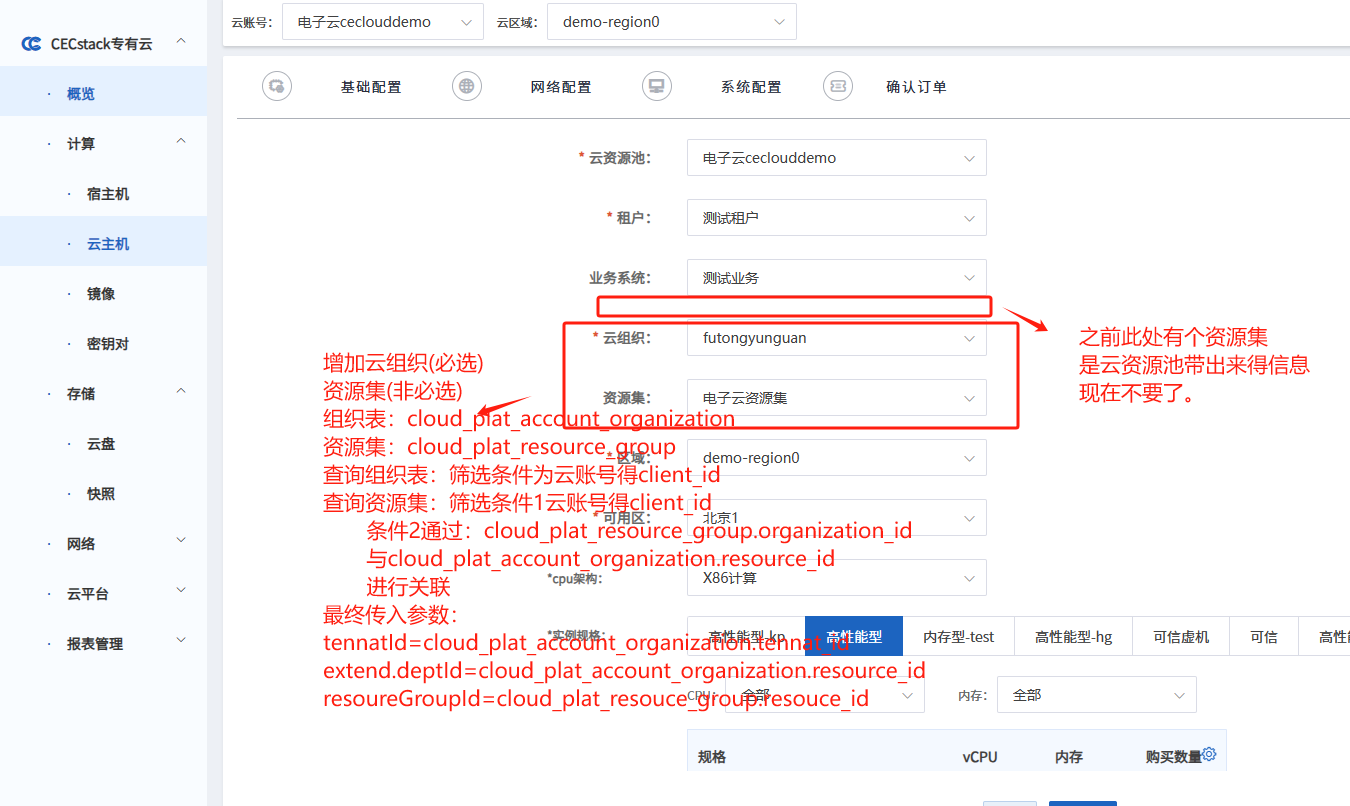
Task: Click the 系统配置 monitor step icon
Action: pos(657,87)
